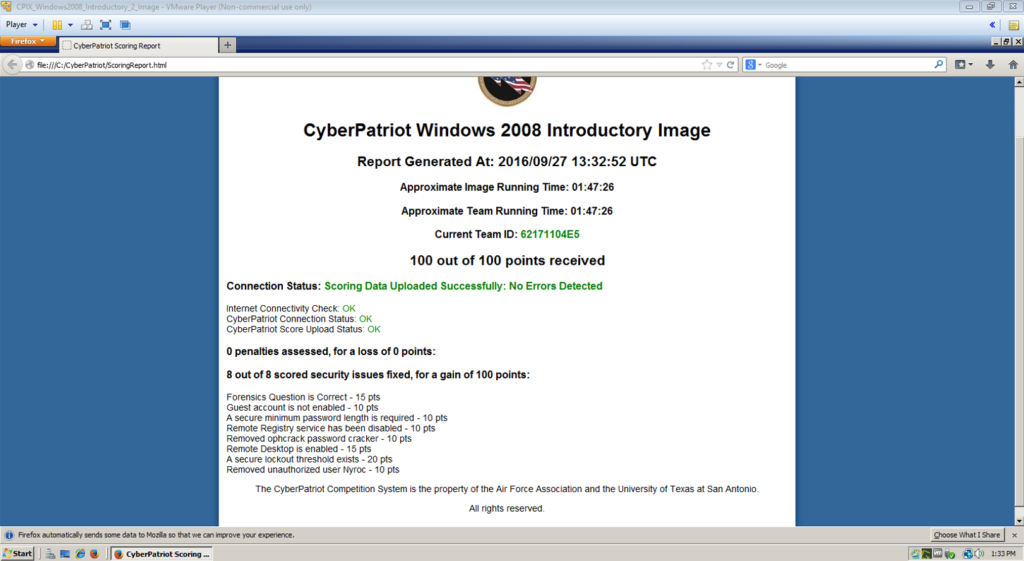Go back to the previous page

coord(12,65)
